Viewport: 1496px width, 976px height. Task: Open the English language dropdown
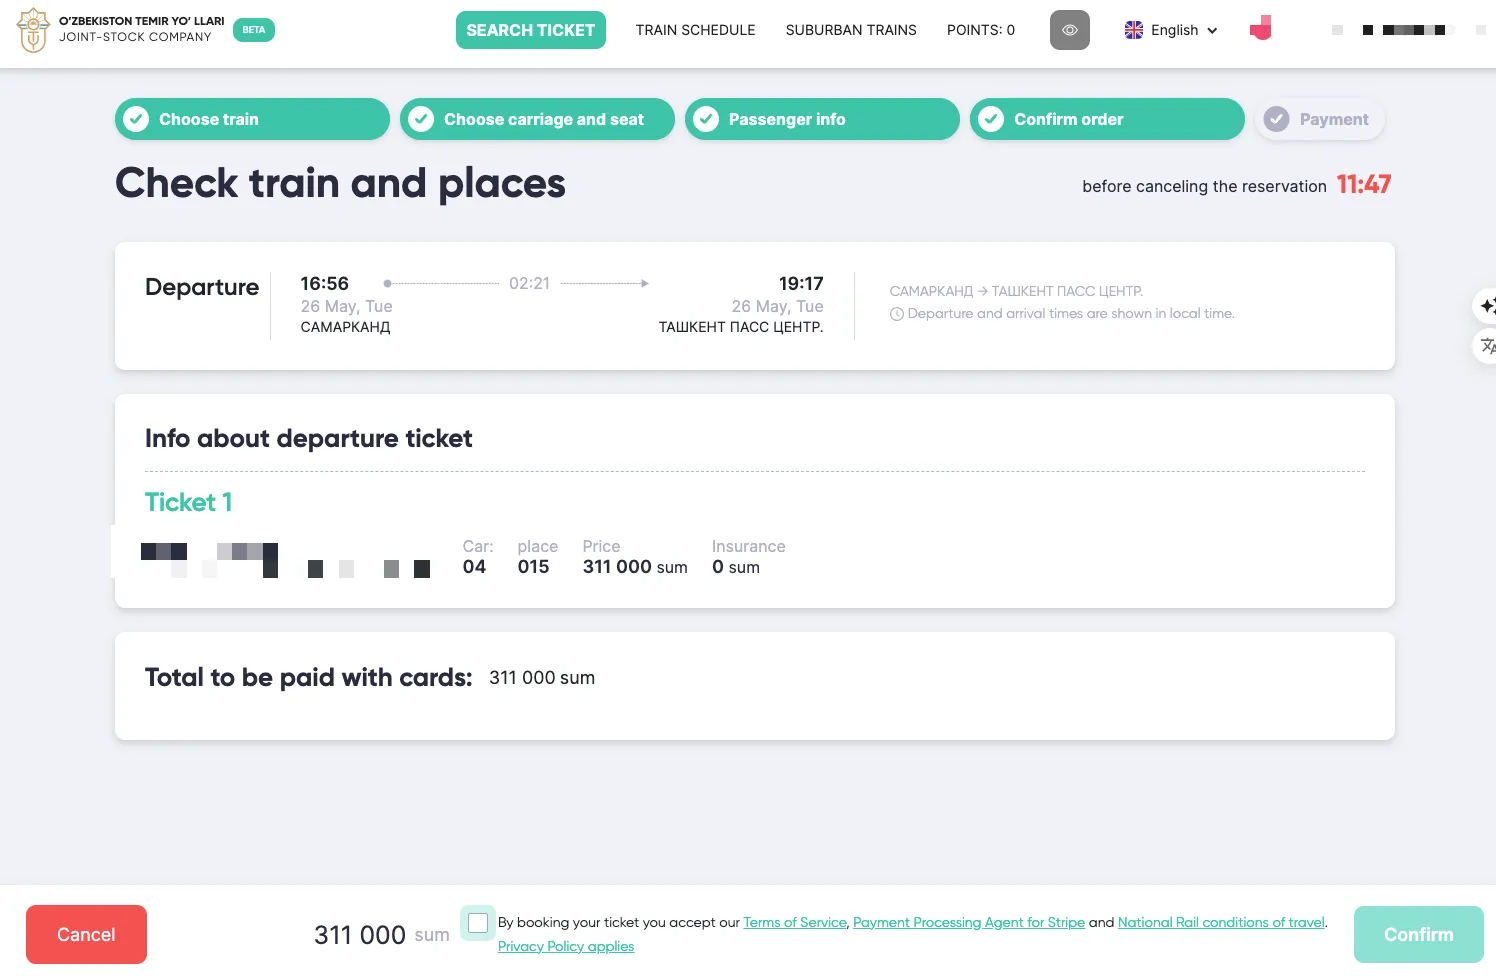[1173, 30]
